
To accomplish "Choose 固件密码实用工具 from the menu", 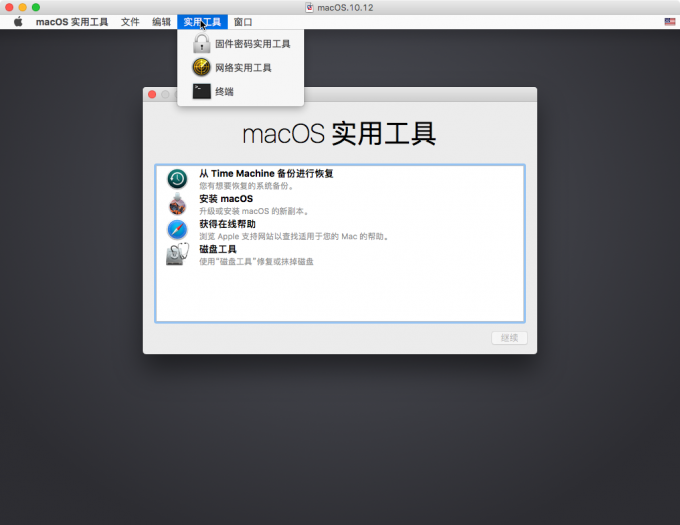I will (241, 44).
